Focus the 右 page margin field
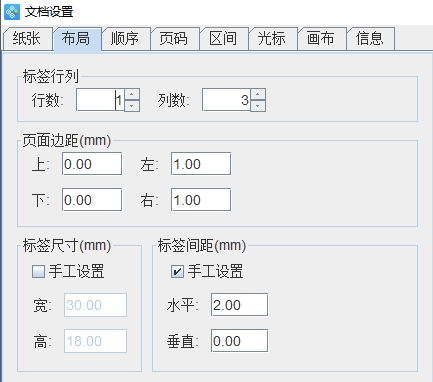The width and height of the screenshot is (433, 382). pos(201,200)
